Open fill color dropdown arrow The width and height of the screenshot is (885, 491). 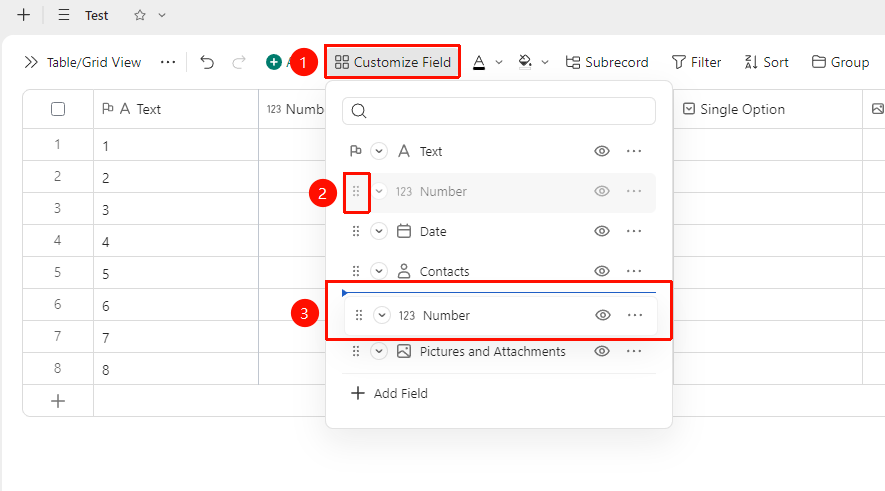coord(545,62)
